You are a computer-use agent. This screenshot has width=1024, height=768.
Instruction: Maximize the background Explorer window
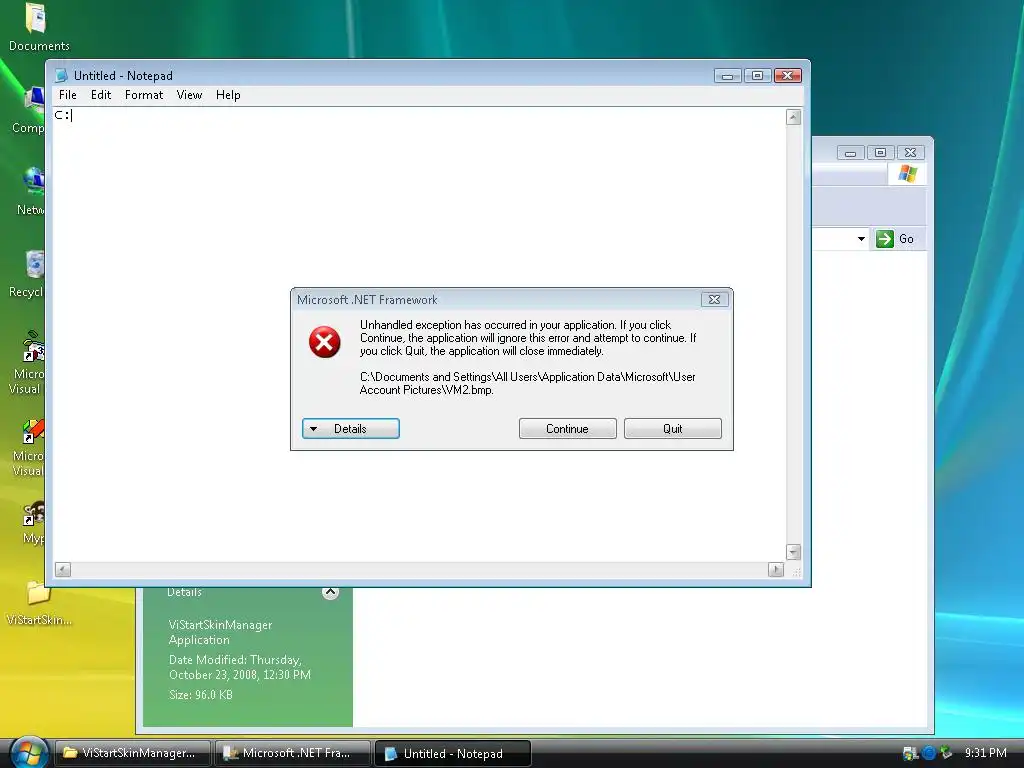pyautogui.click(x=880, y=153)
